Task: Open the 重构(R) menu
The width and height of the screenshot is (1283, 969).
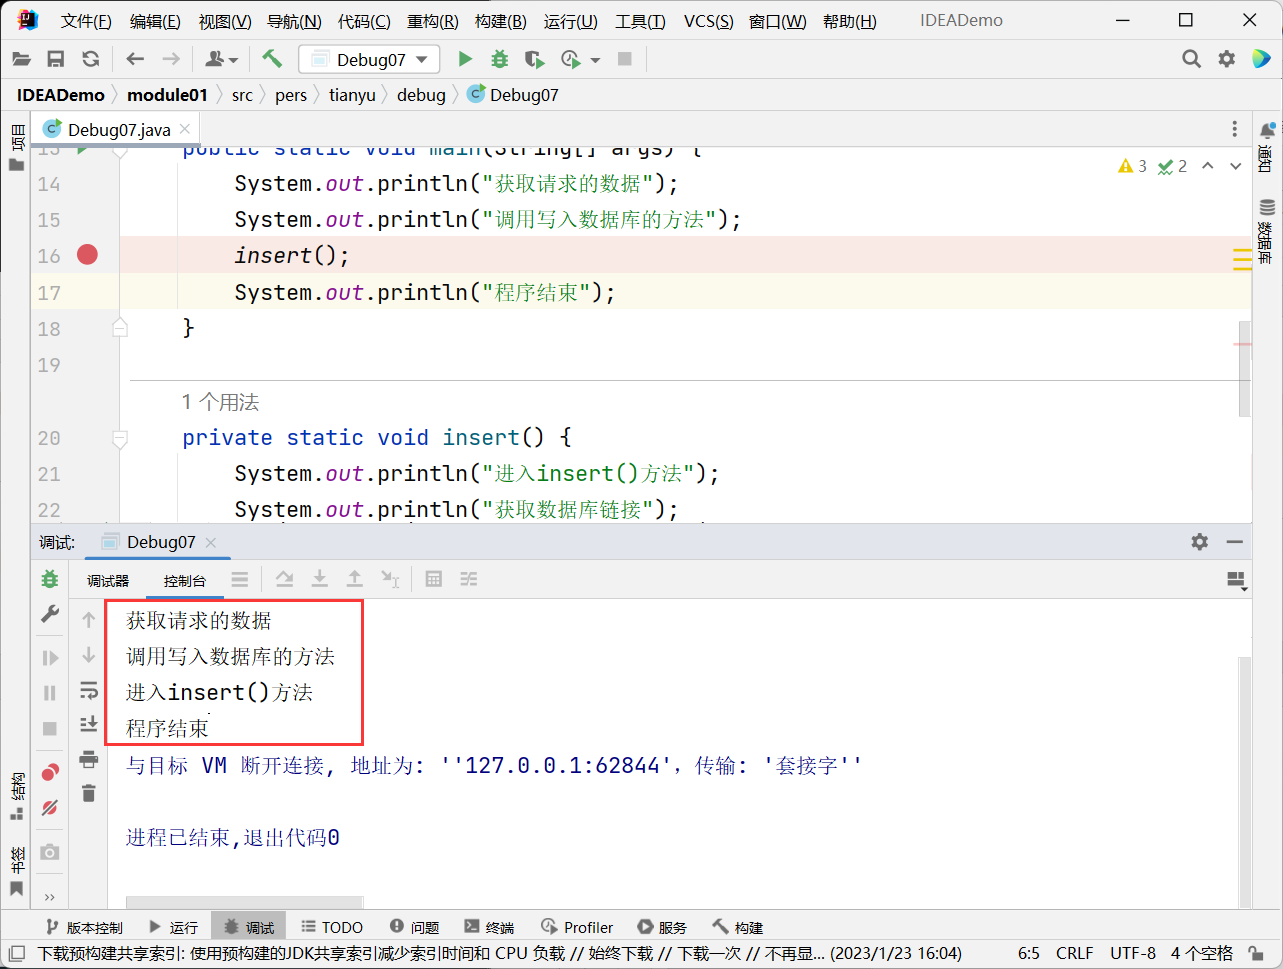Action: 433,21
